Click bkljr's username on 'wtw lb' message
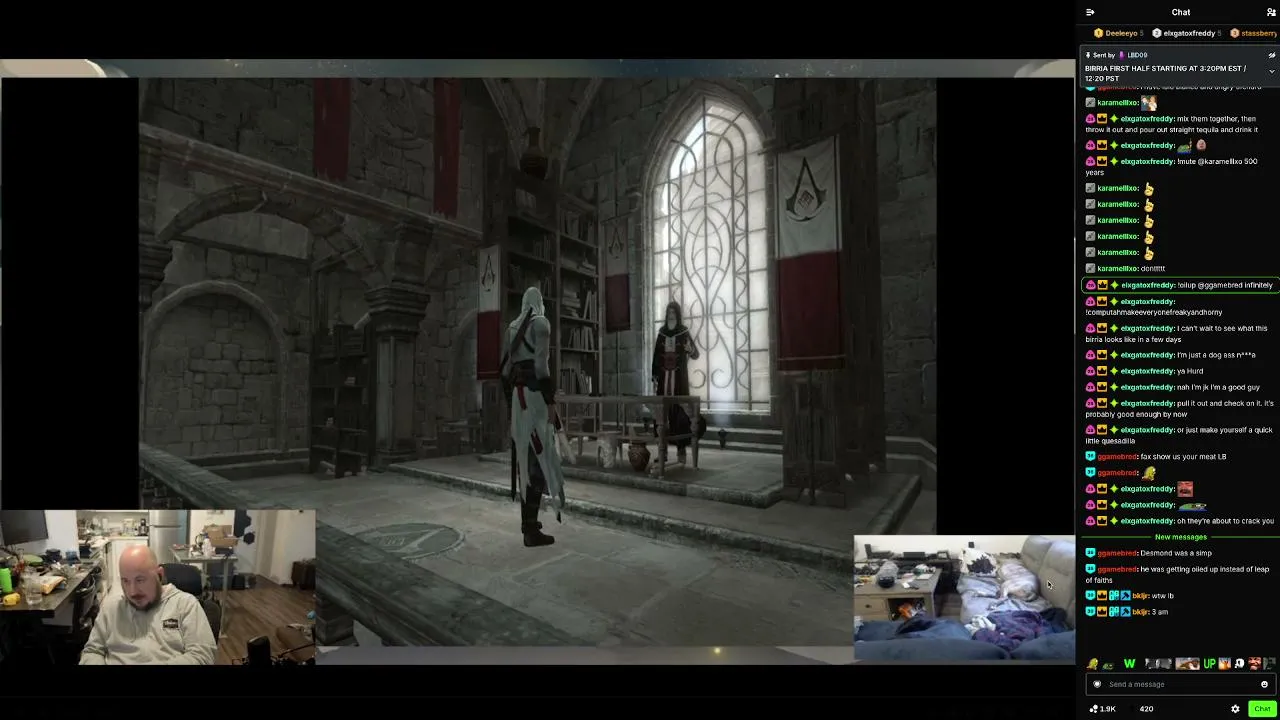 tap(1140, 596)
